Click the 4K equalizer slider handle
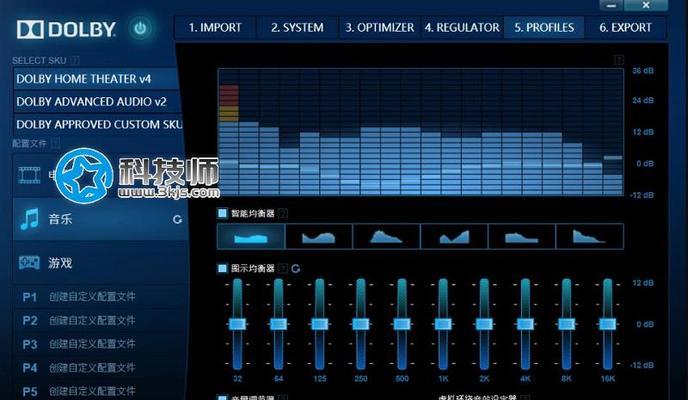688x400 pixels. point(525,324)
